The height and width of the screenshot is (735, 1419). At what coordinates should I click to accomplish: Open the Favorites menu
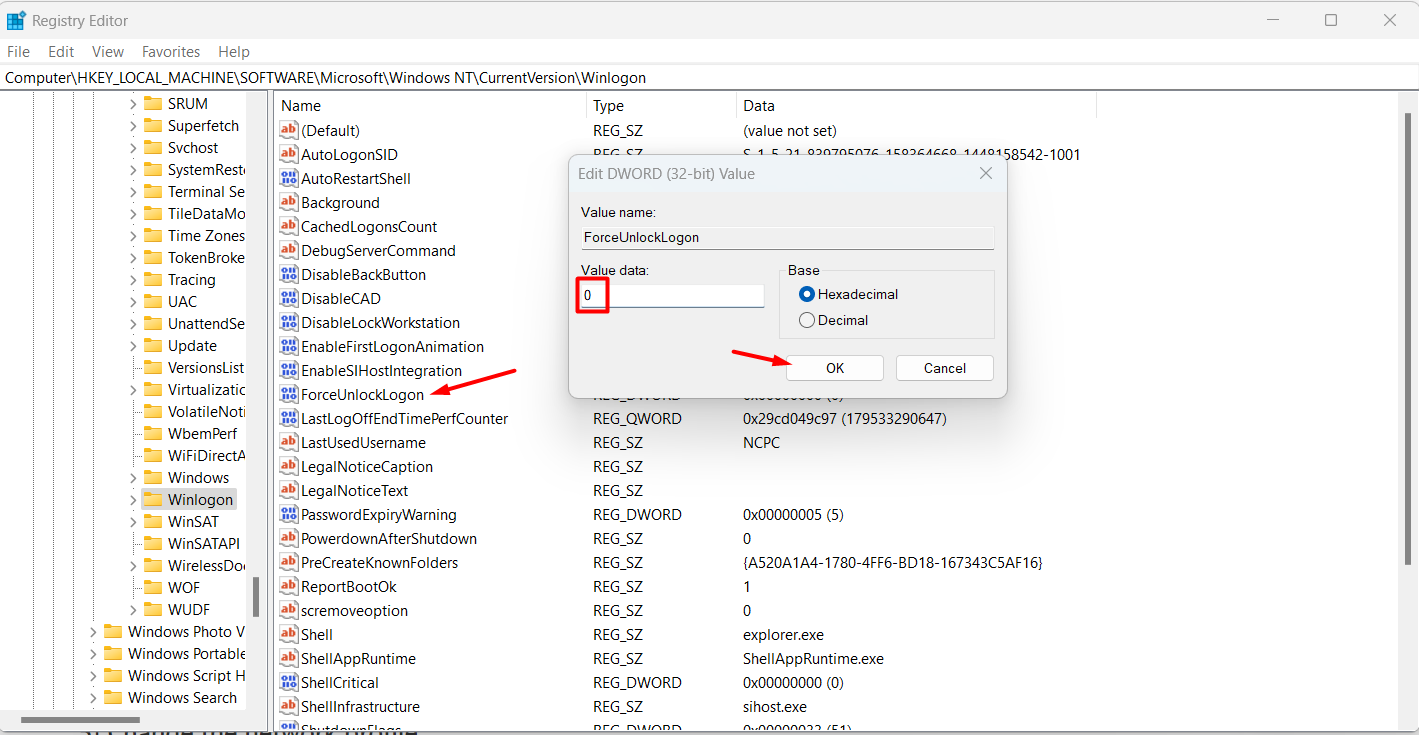[x=170, y=51]
